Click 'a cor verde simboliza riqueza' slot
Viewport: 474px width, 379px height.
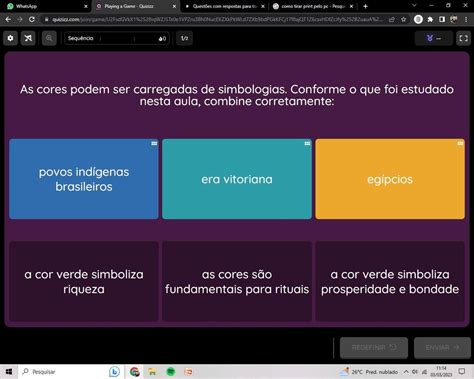[84, 281]
